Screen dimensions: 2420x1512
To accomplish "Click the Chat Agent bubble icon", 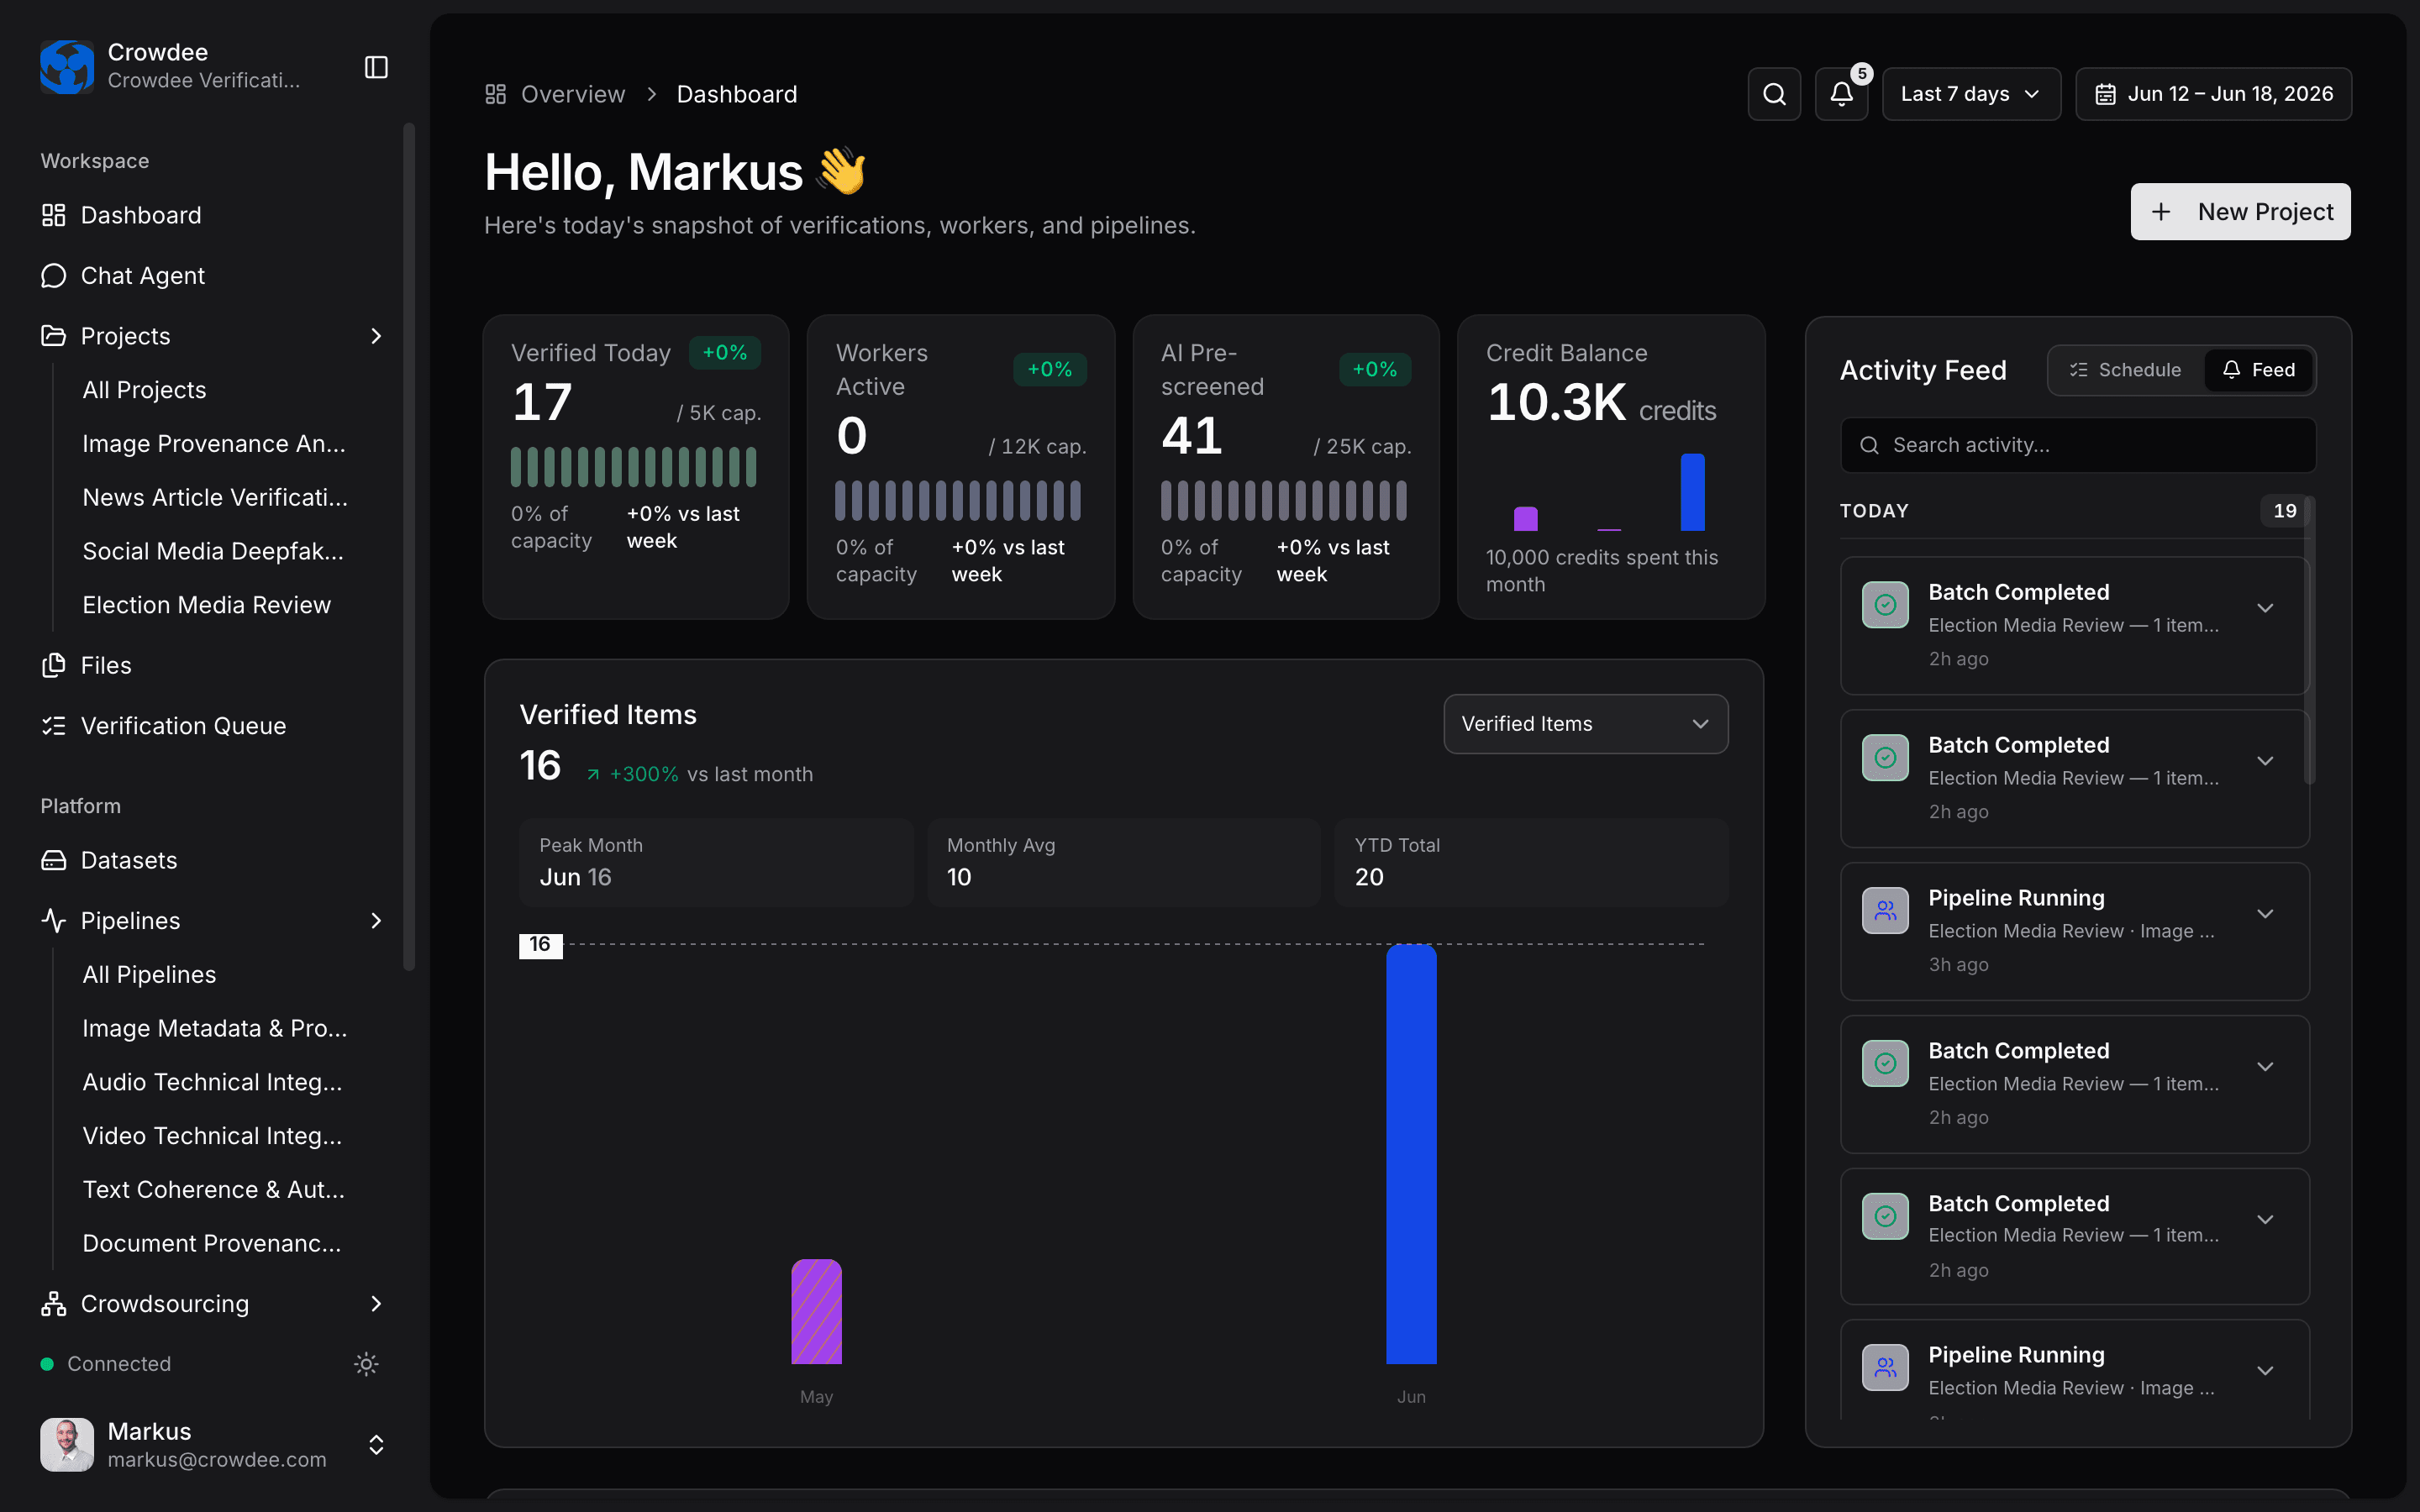I will 53,275.
